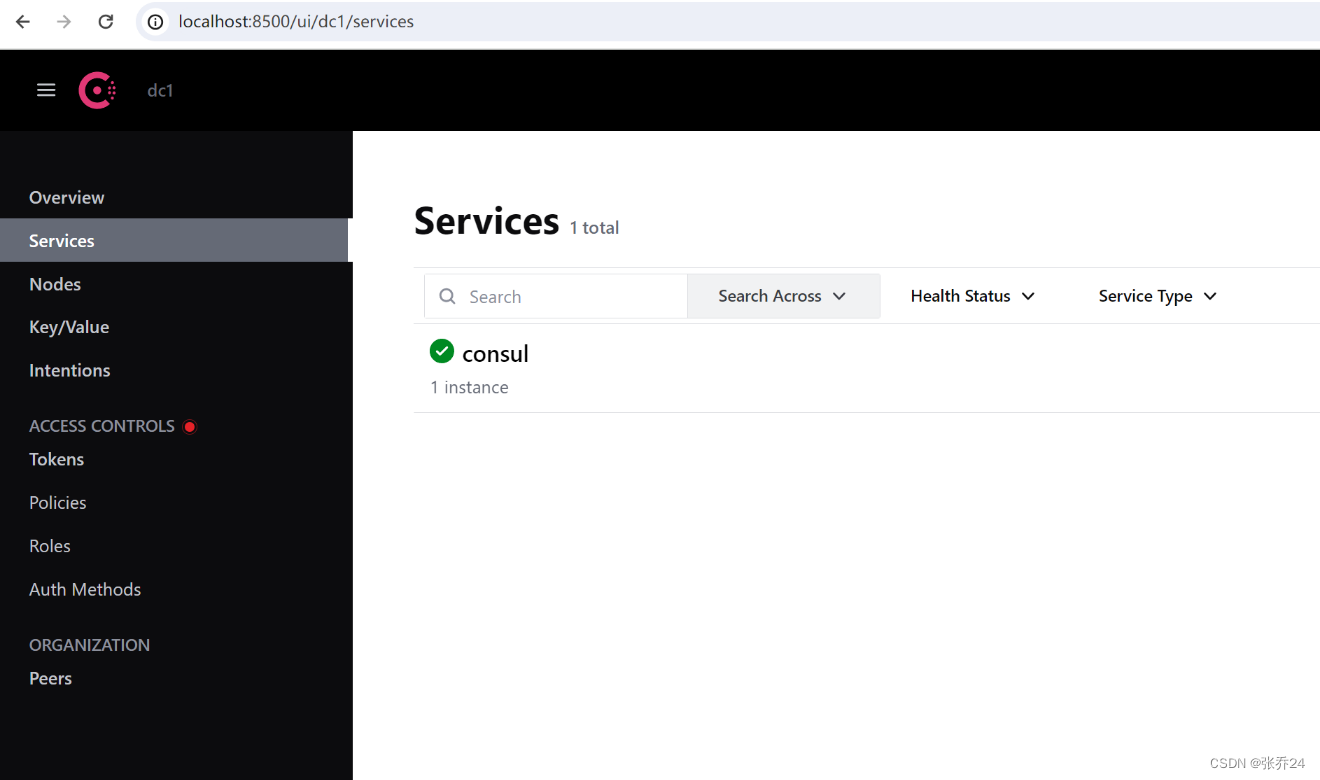Switch to the Nodes section

pyautogui.click(x=55, y=284)
